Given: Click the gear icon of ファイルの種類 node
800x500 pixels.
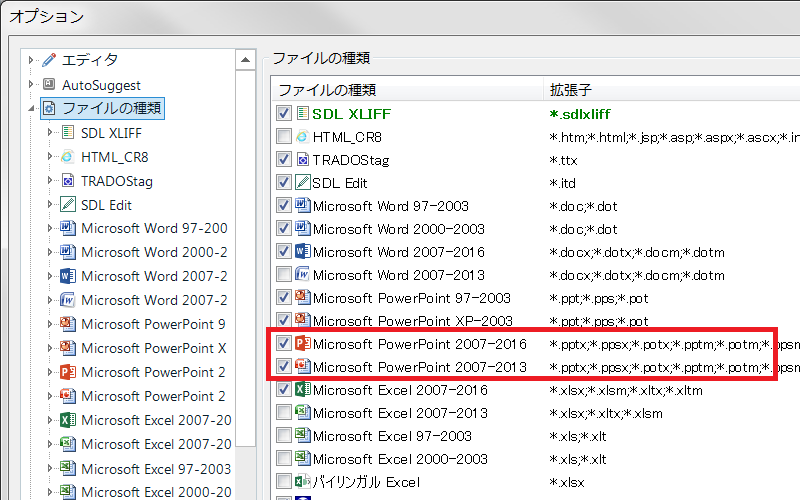Looking at the screenshot, I should (x=49, y=108).
